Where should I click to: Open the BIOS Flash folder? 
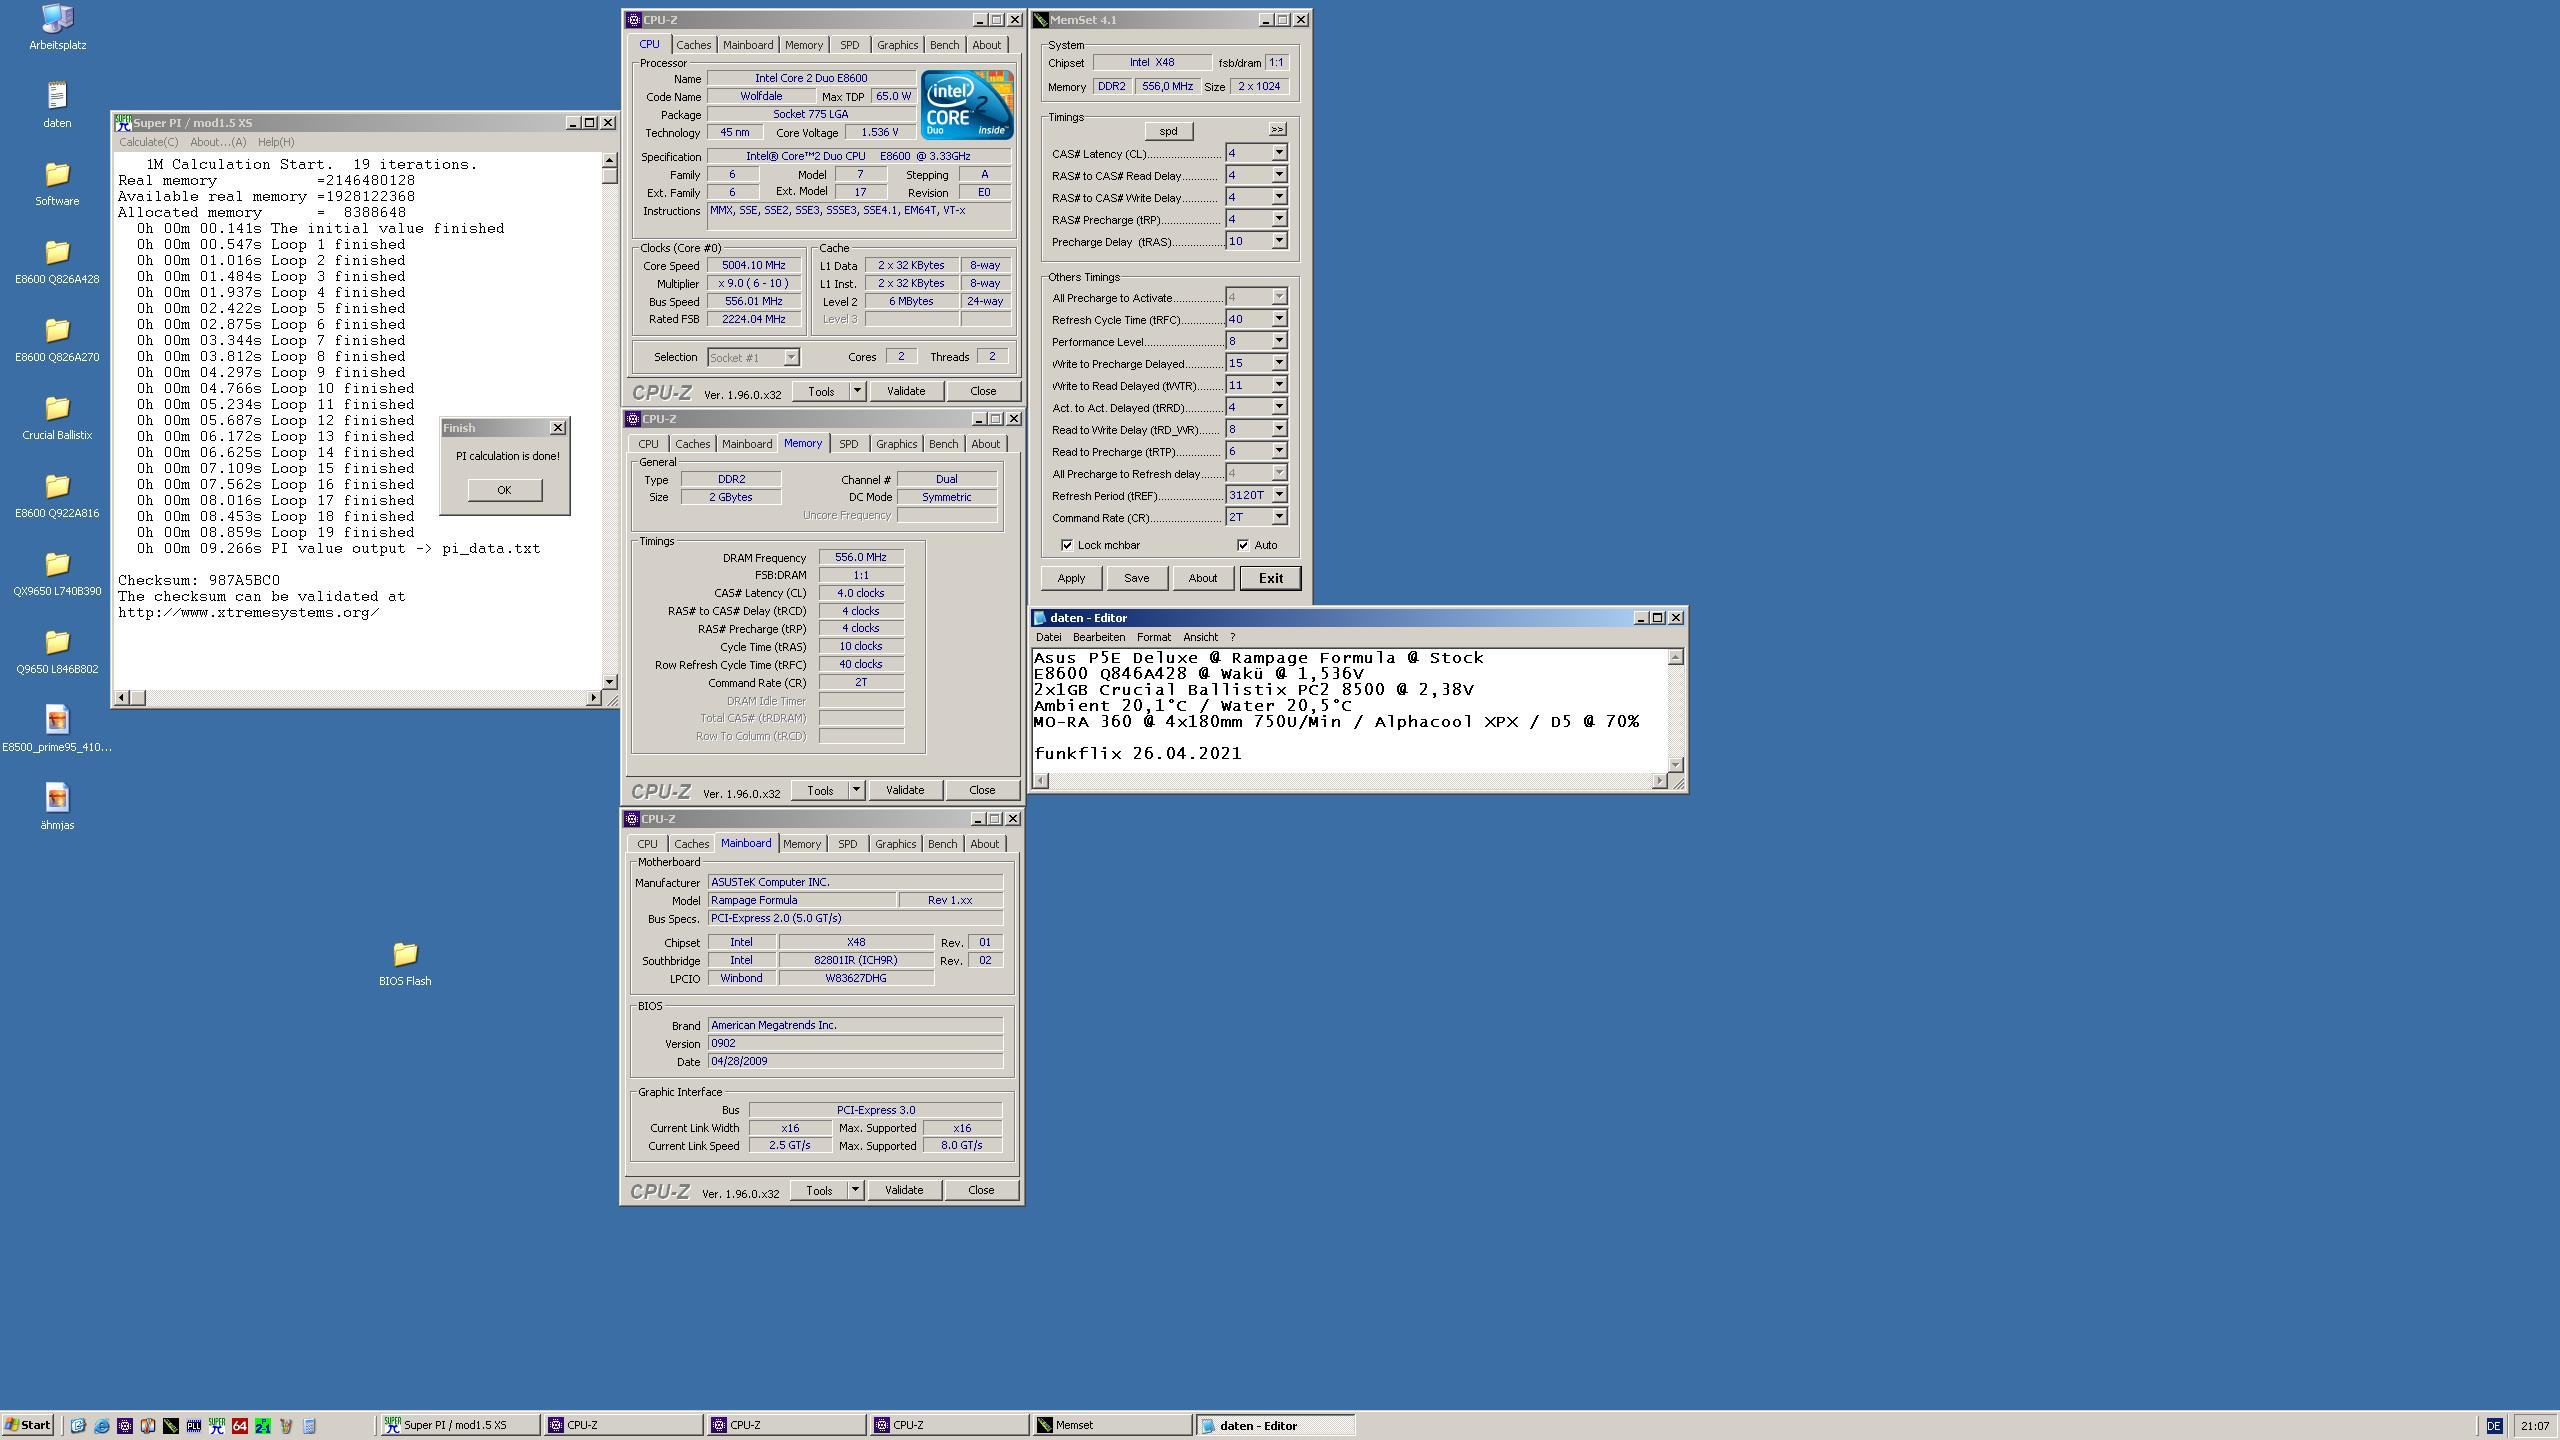pos(405,963)
